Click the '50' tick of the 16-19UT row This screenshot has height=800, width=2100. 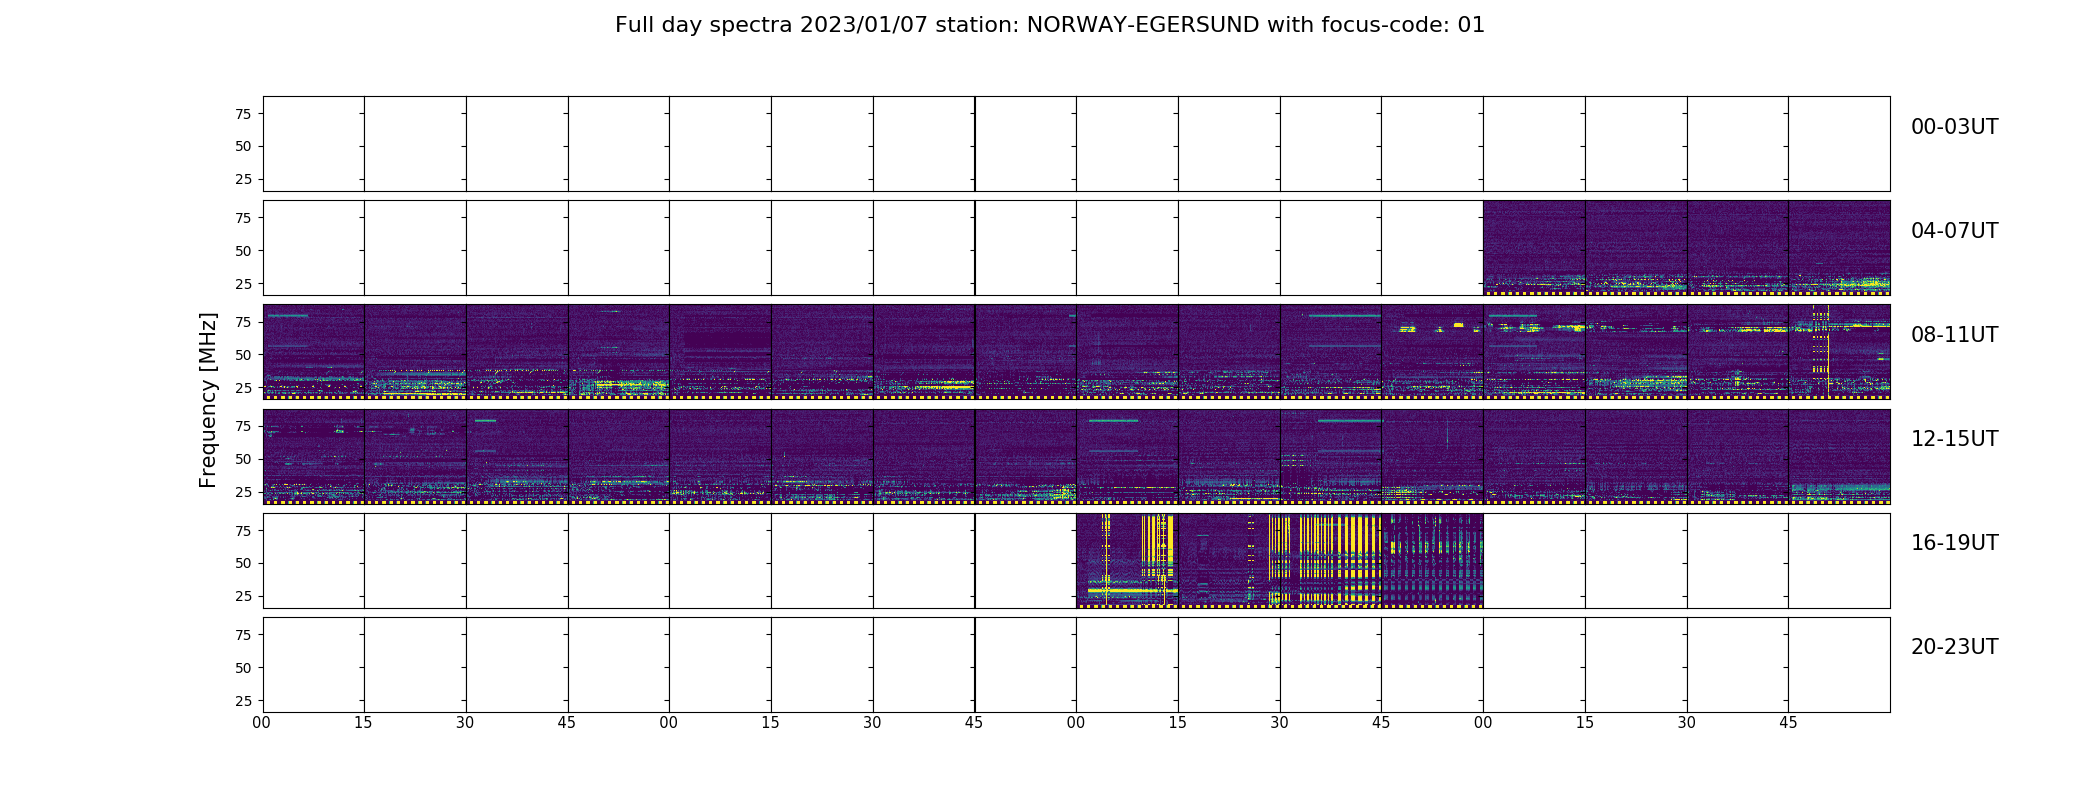243,563
